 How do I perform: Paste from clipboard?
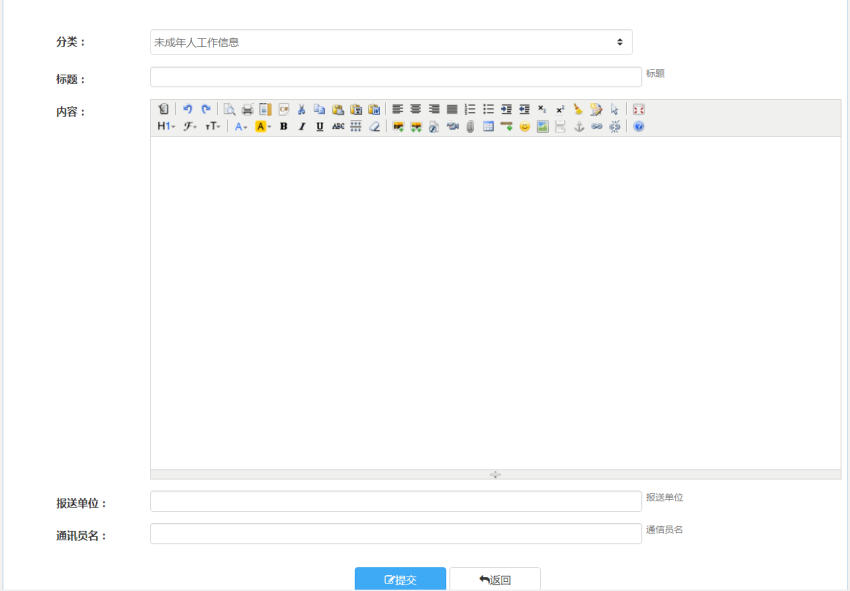click(338, 109)
